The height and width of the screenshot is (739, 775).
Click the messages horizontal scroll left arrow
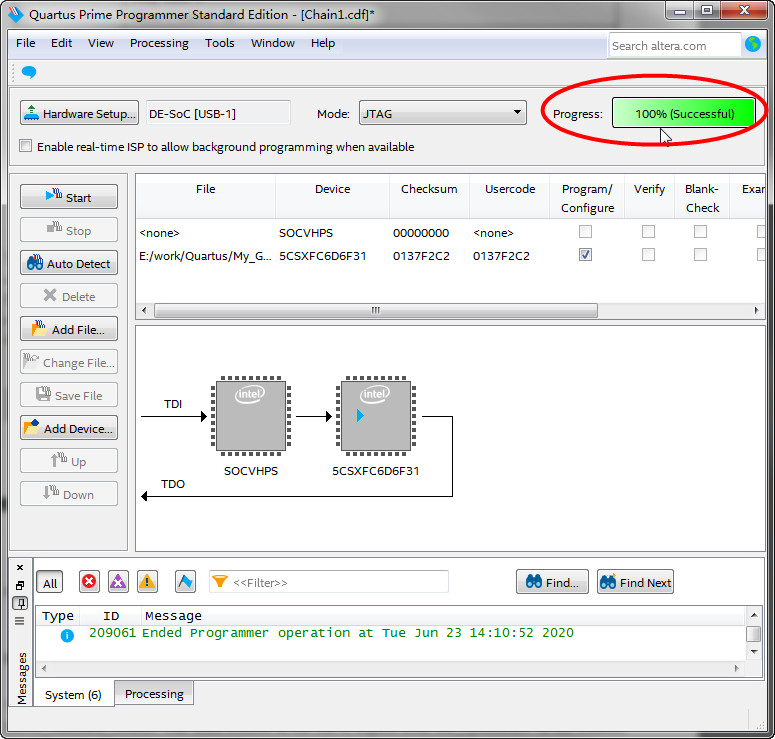coord(44,668)
